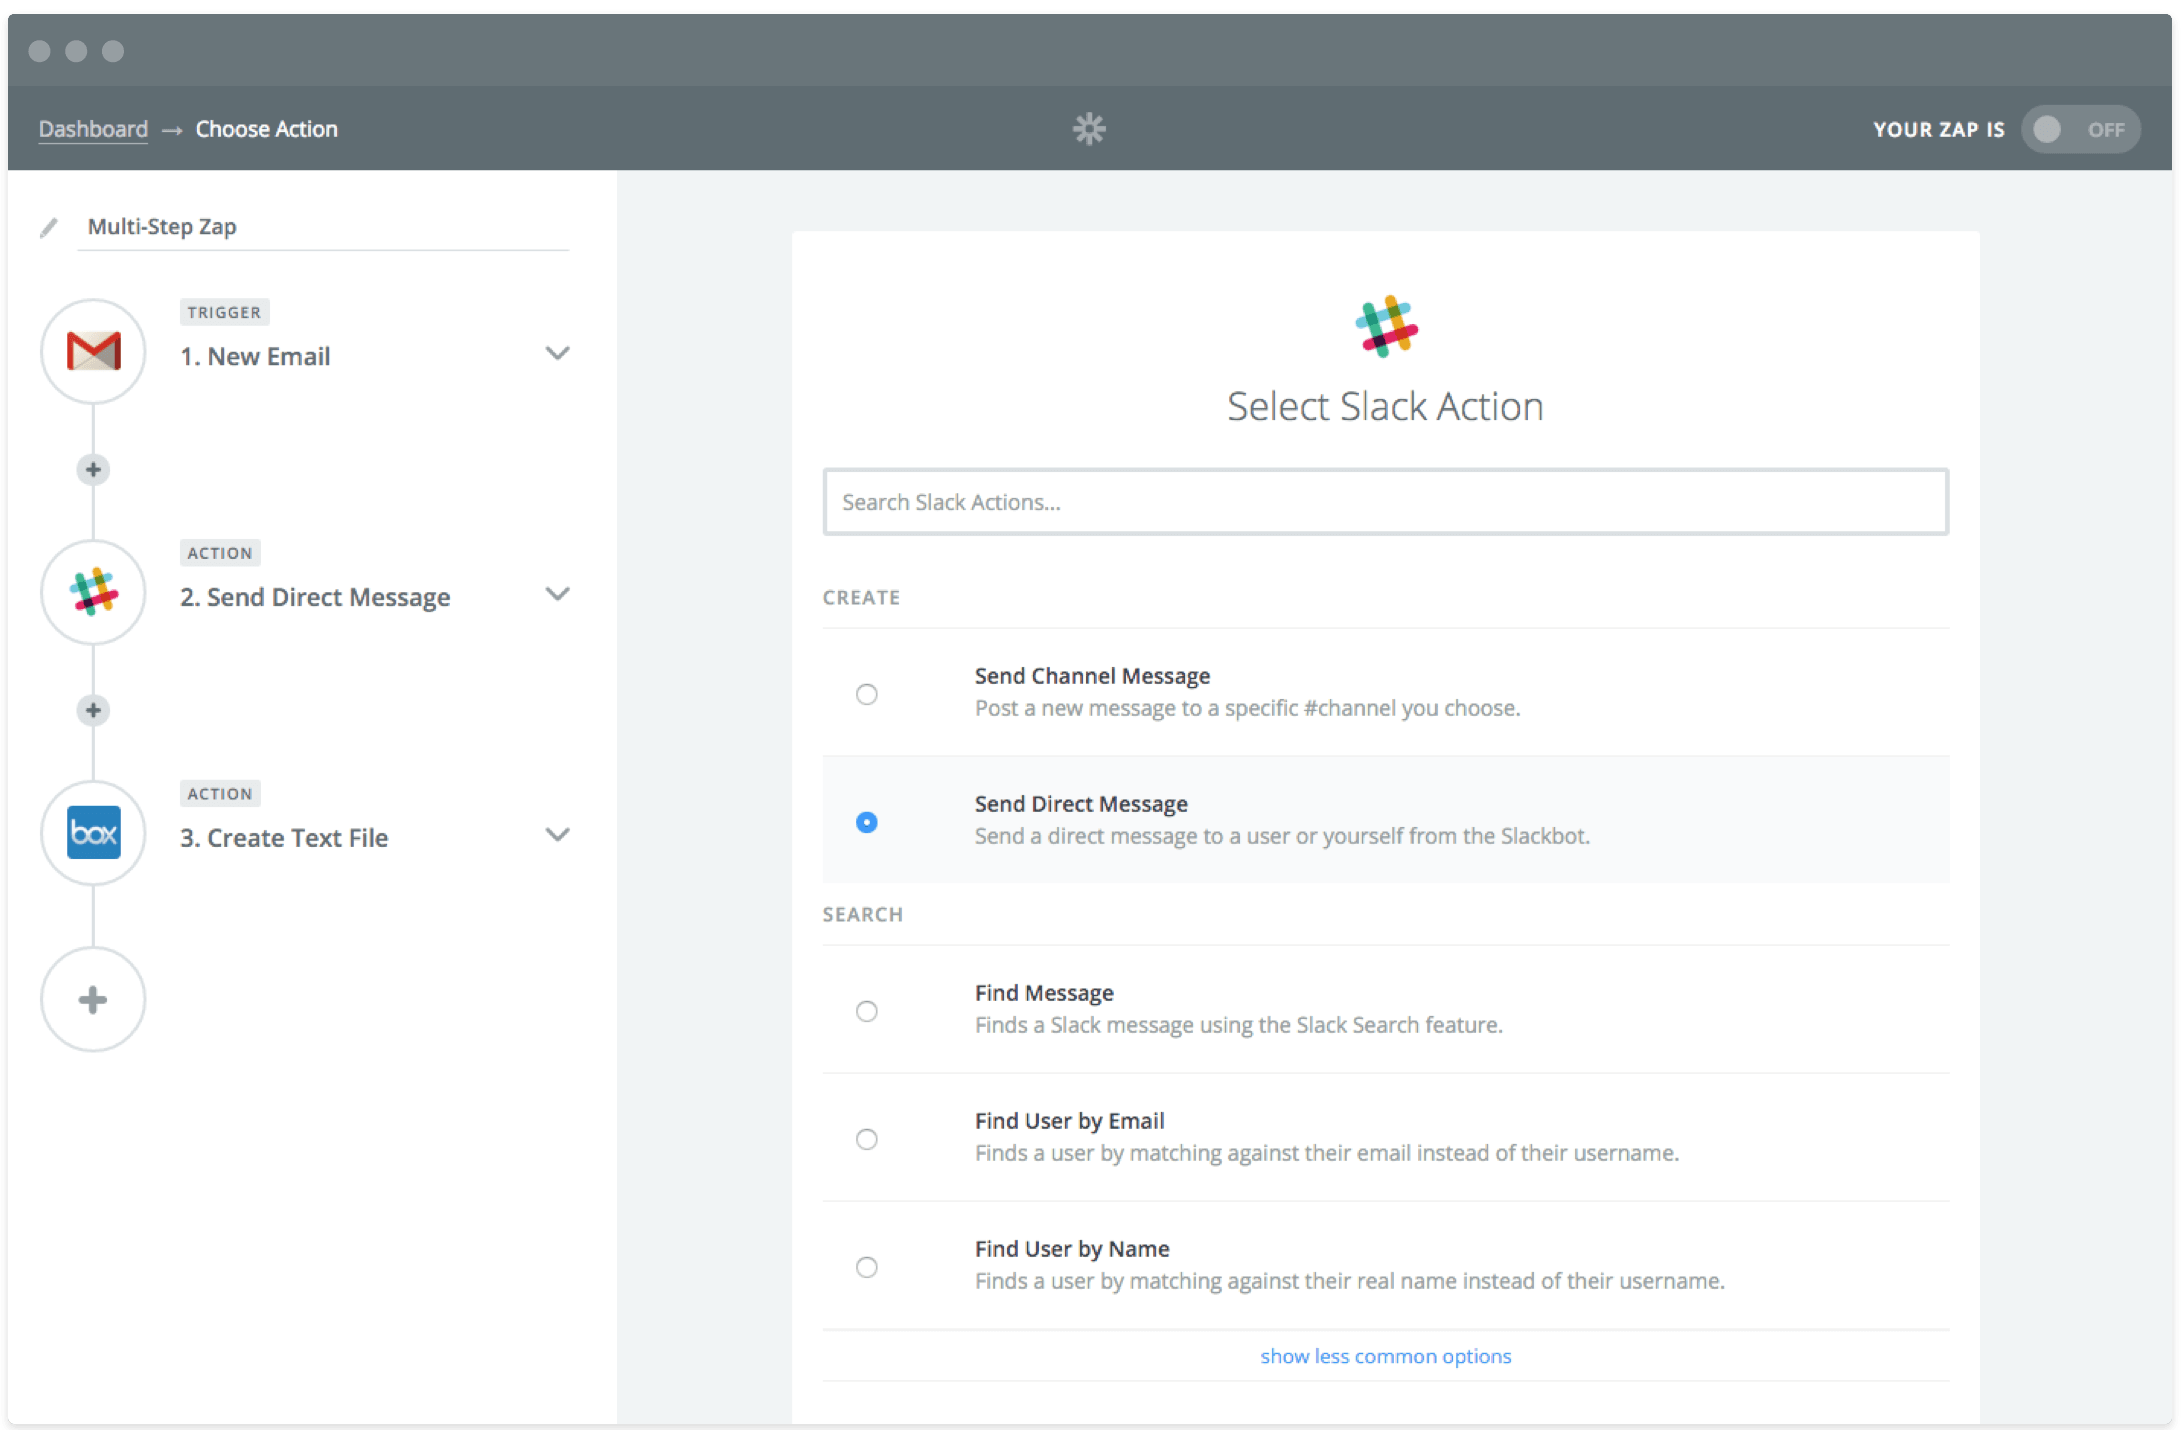Select Send Channel Message radio button

pos(867,694)
